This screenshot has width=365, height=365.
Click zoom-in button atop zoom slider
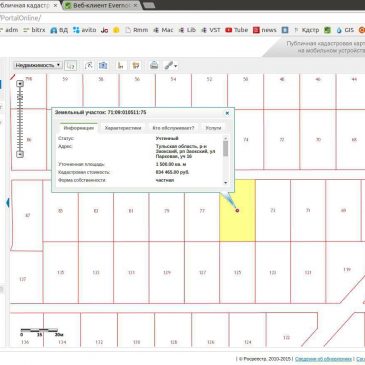click(x=20, y=83)
